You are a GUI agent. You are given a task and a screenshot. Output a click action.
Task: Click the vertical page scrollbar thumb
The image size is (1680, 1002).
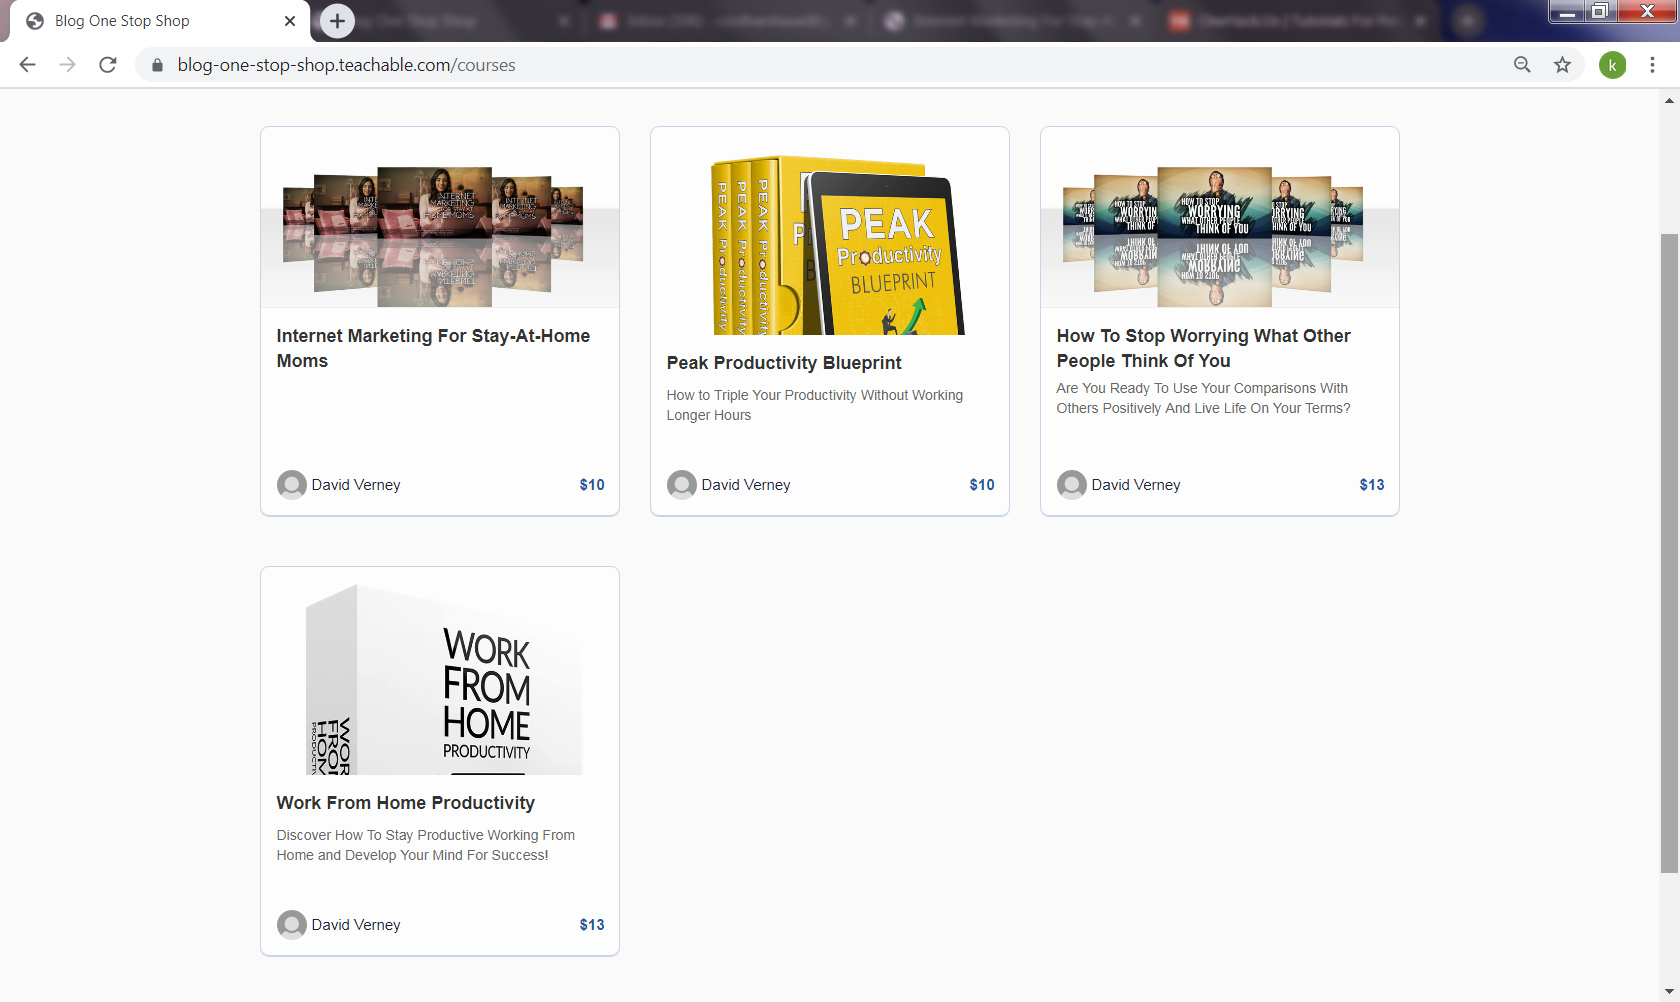coord(1668,550)
